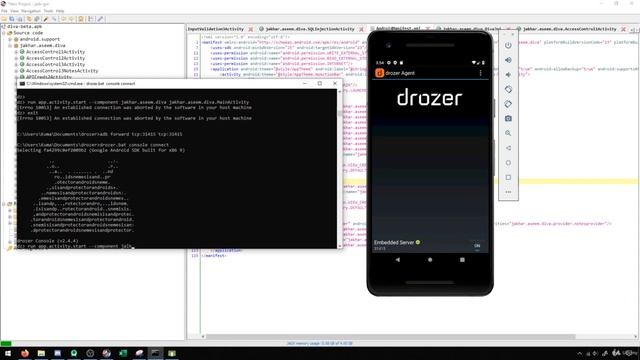This screenshot has width=640, height=360.
Task: Tap Android home button on phone screen
Action: (x=430, y=260)
